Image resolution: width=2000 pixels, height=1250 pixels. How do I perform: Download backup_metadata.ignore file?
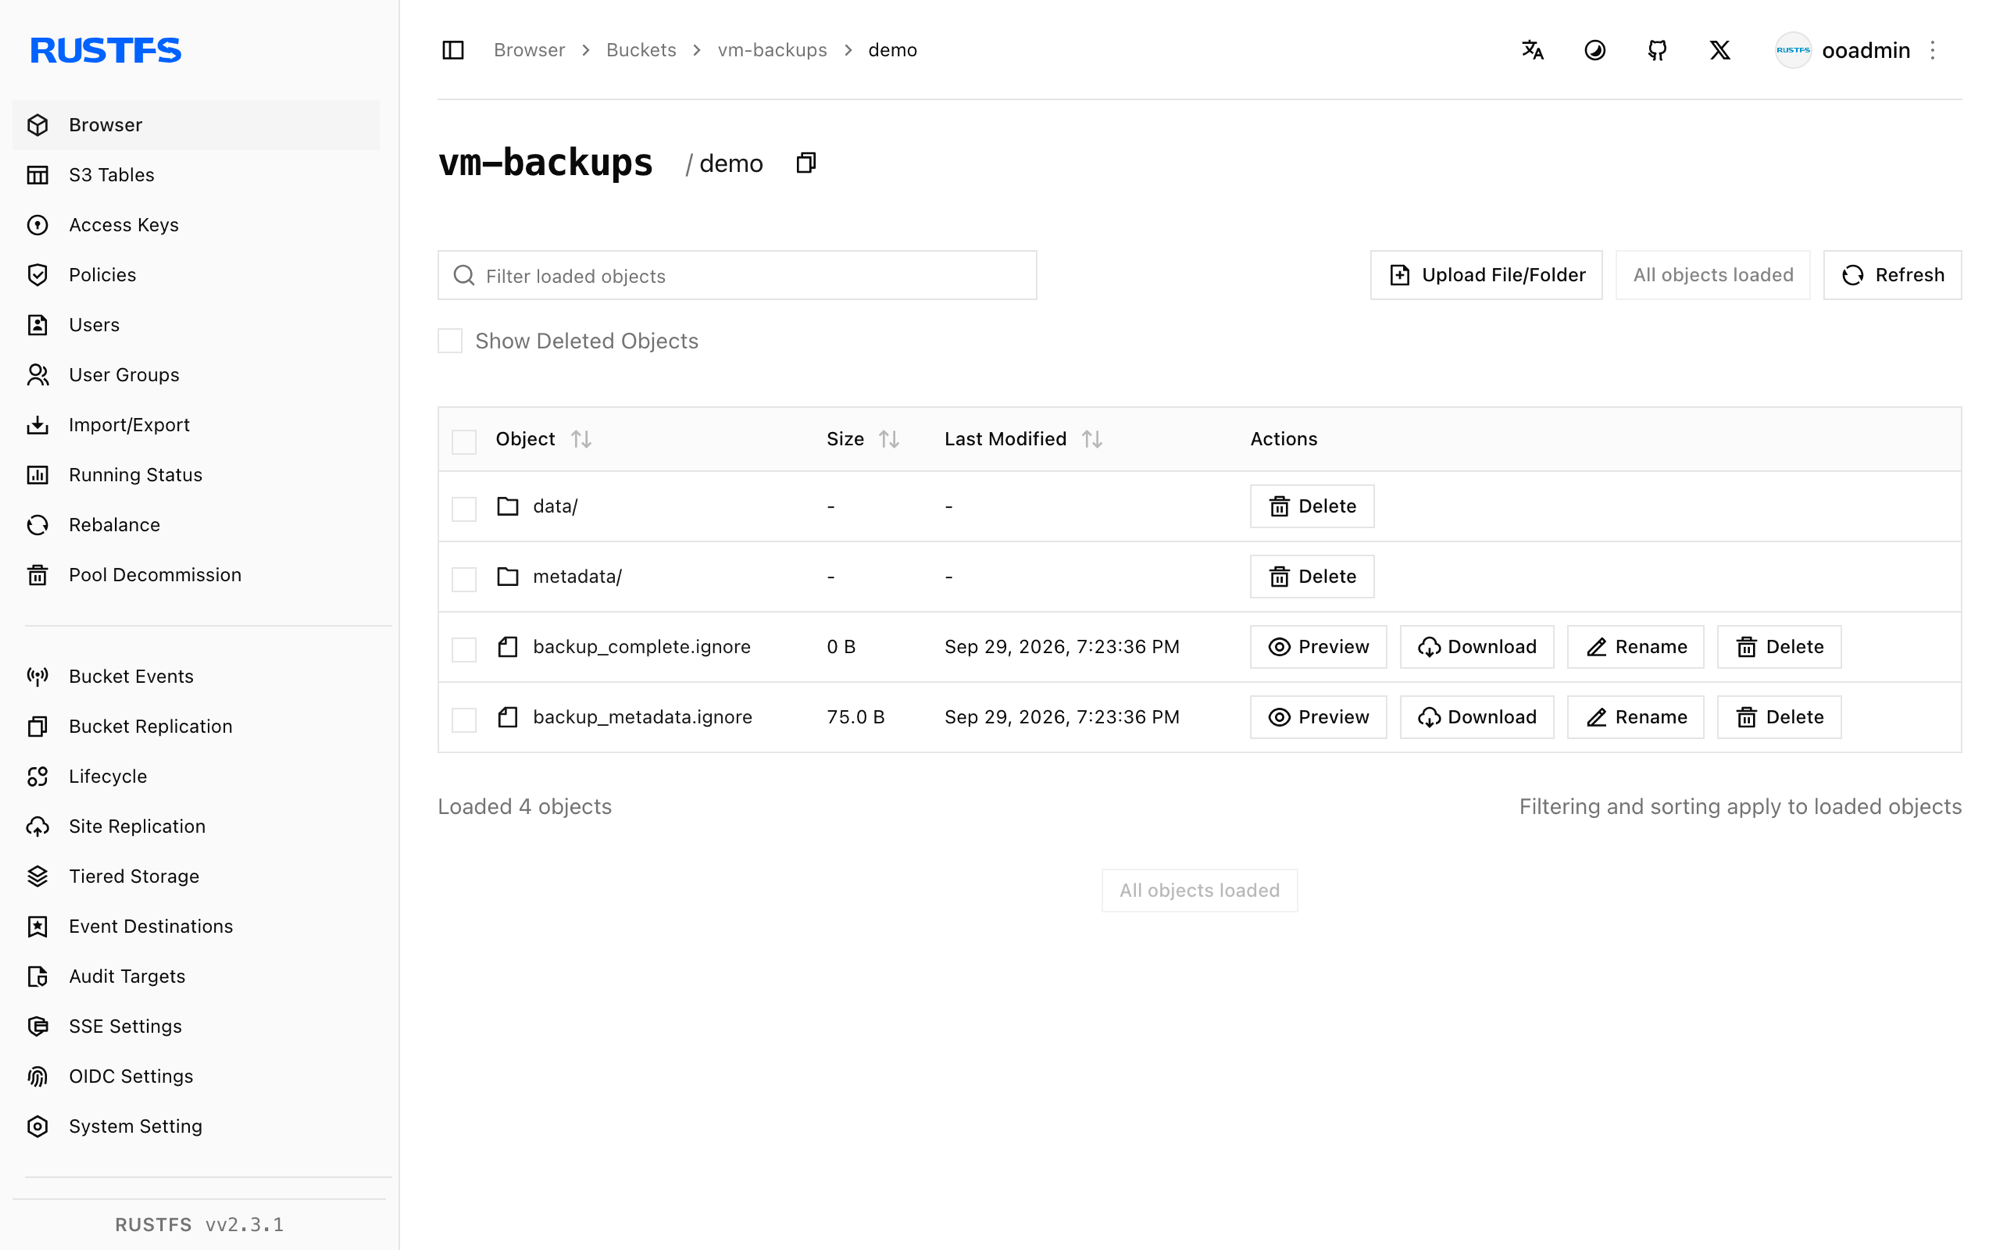[1477, 717]
